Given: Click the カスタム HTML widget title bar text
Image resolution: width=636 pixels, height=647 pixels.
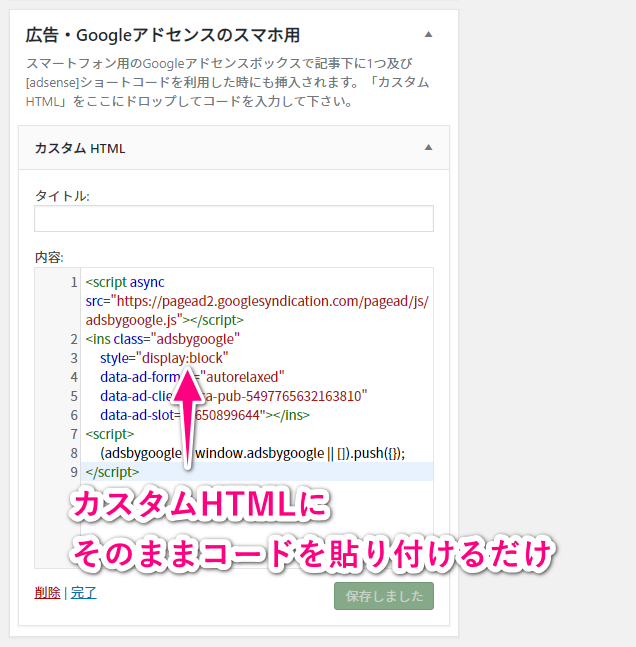Looking at the screenshot, I should point(80,148).
